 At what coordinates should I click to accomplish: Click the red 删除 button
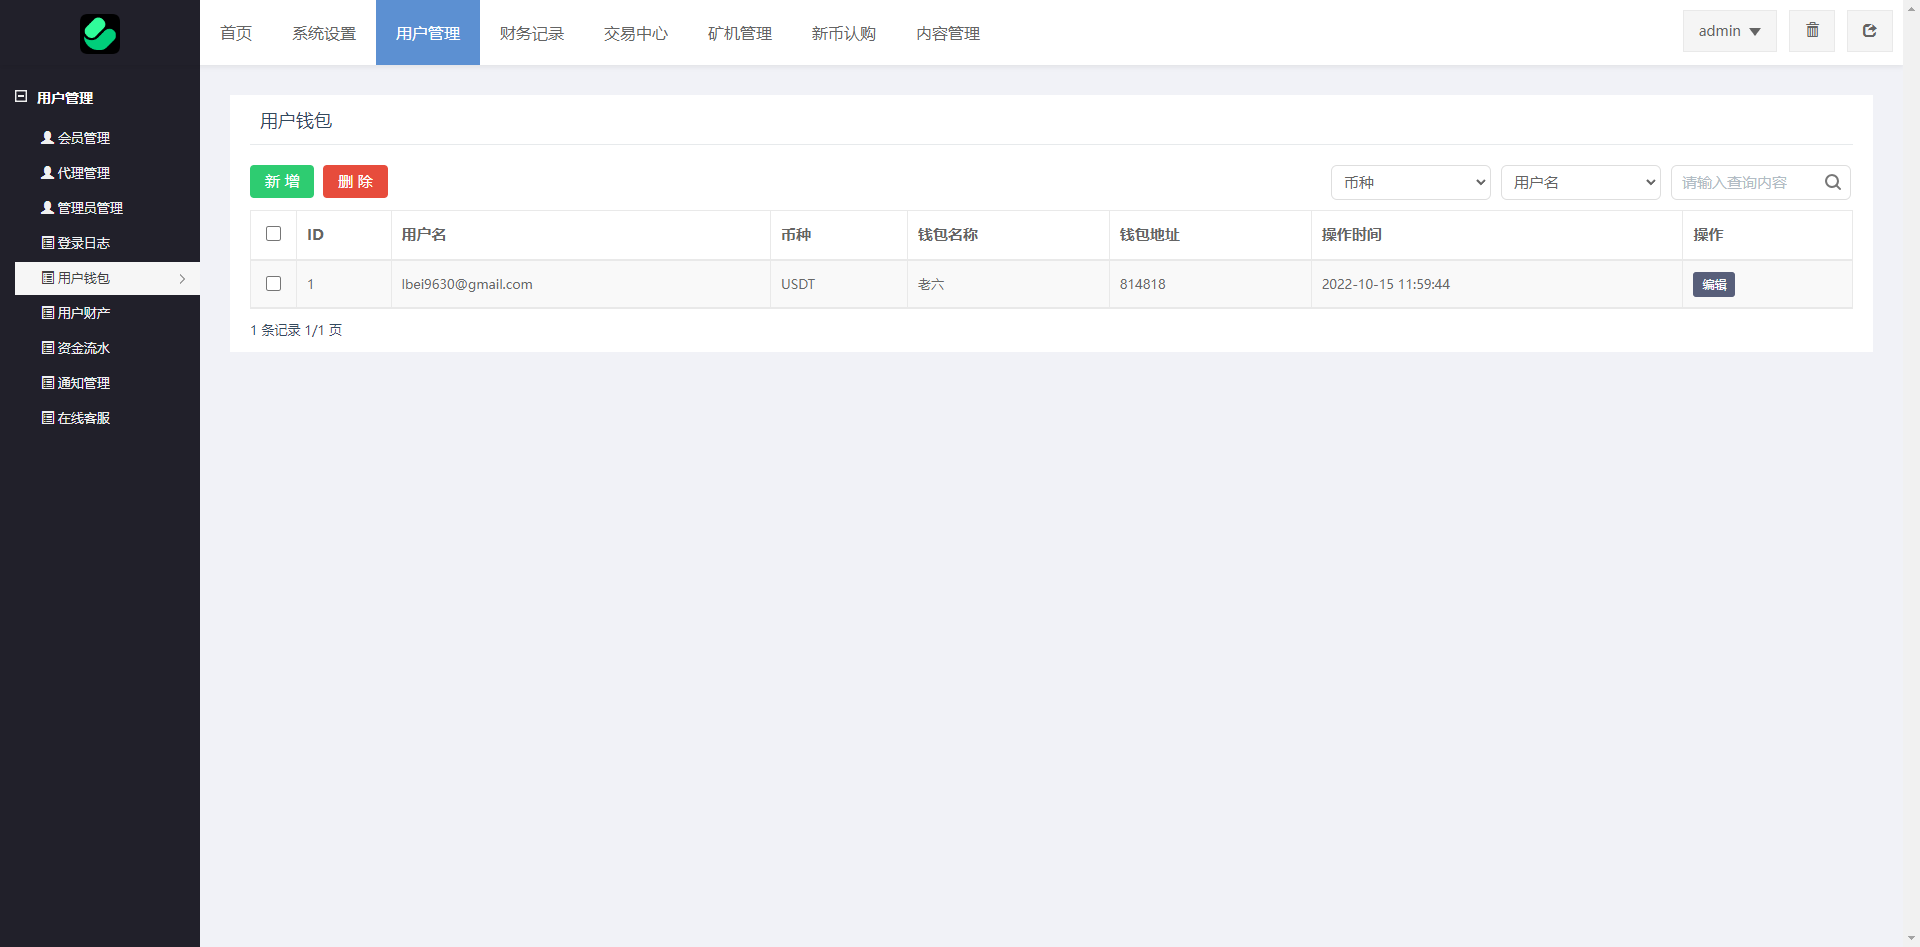(355, 181)
